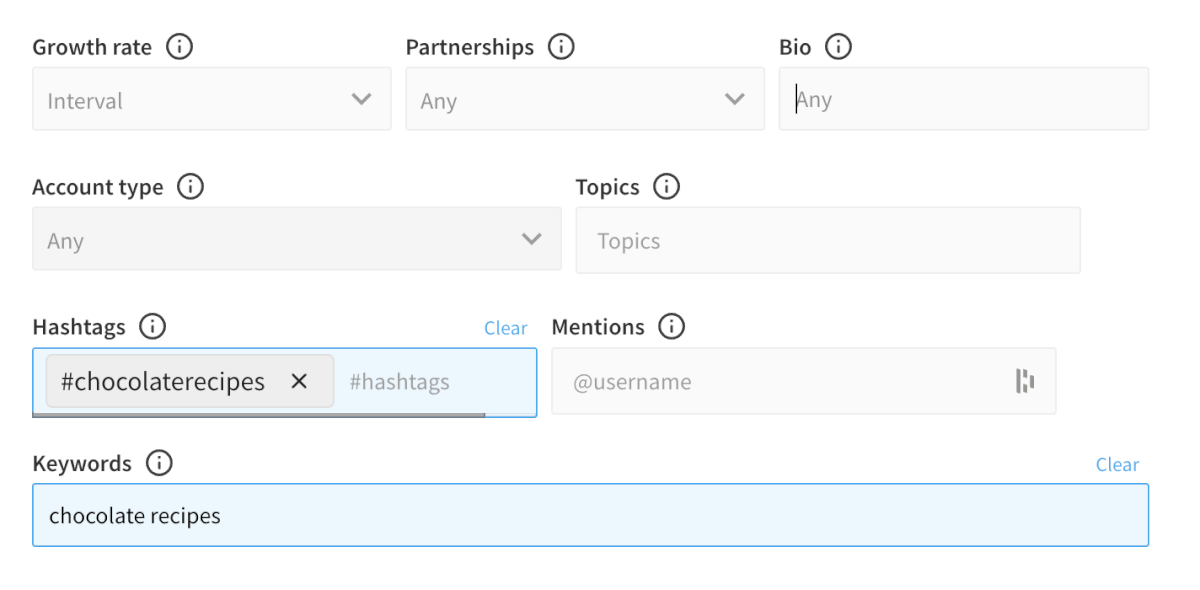Click the @username Mentions field
This screenshot has height=590, width=1200.
tap(780, 381)
